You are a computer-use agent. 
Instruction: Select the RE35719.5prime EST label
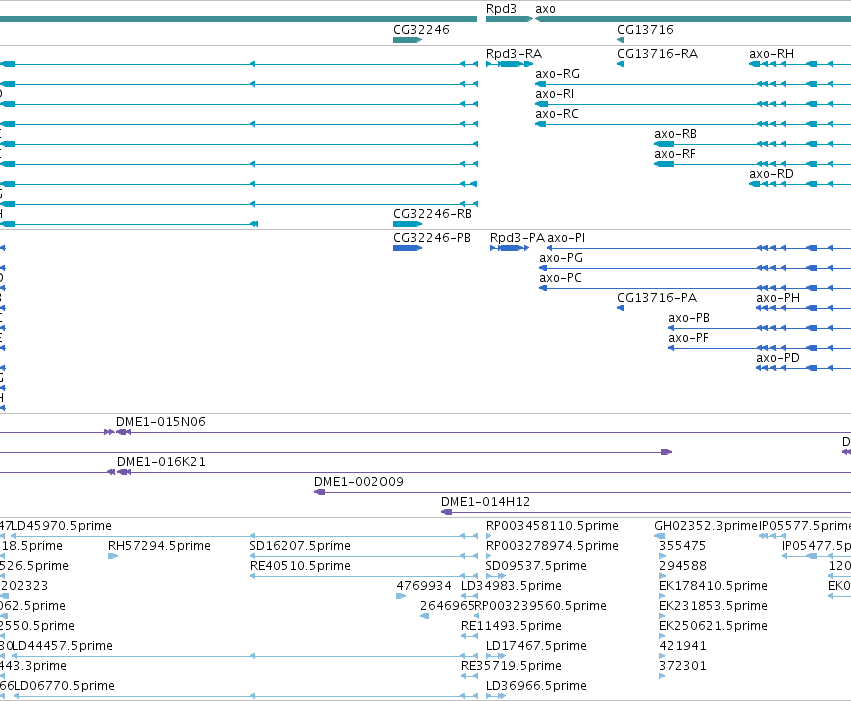(x=511, y=666)
